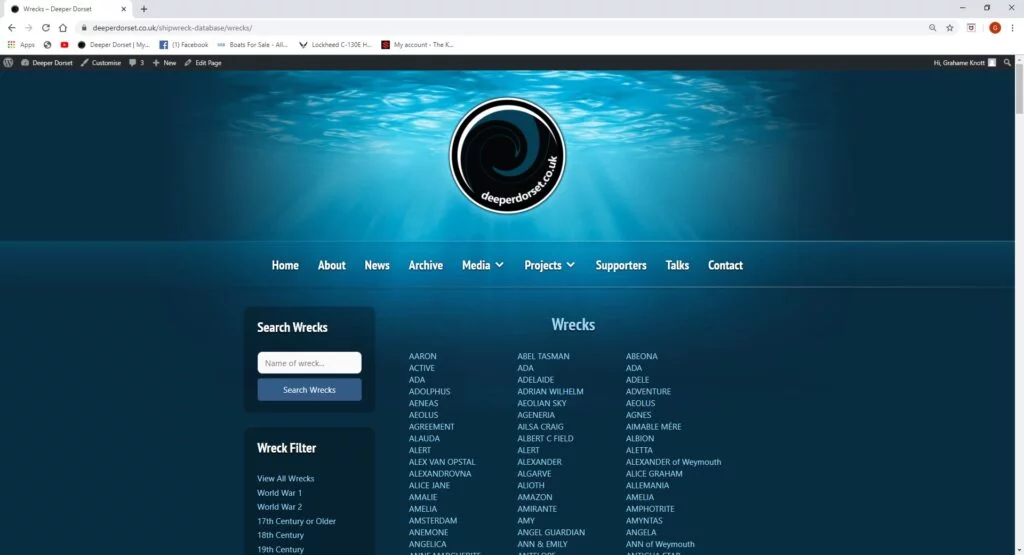Open the AEOLIAN SKY wreck entry
Image resolution: width=1024 pixels, height=555 pixels.
coord(541,404)
